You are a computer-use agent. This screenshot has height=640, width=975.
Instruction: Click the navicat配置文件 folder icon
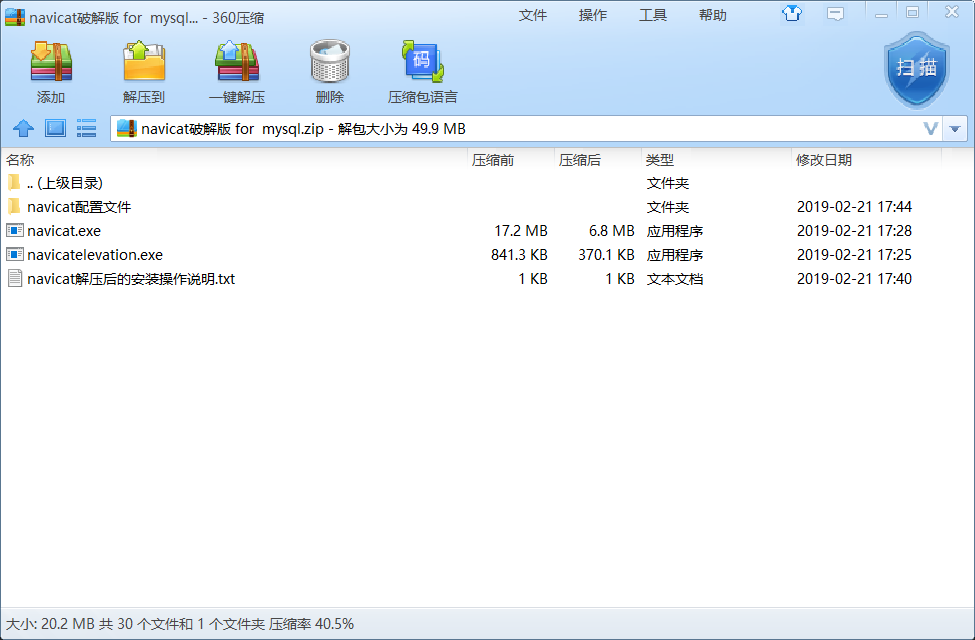point(15,206)
